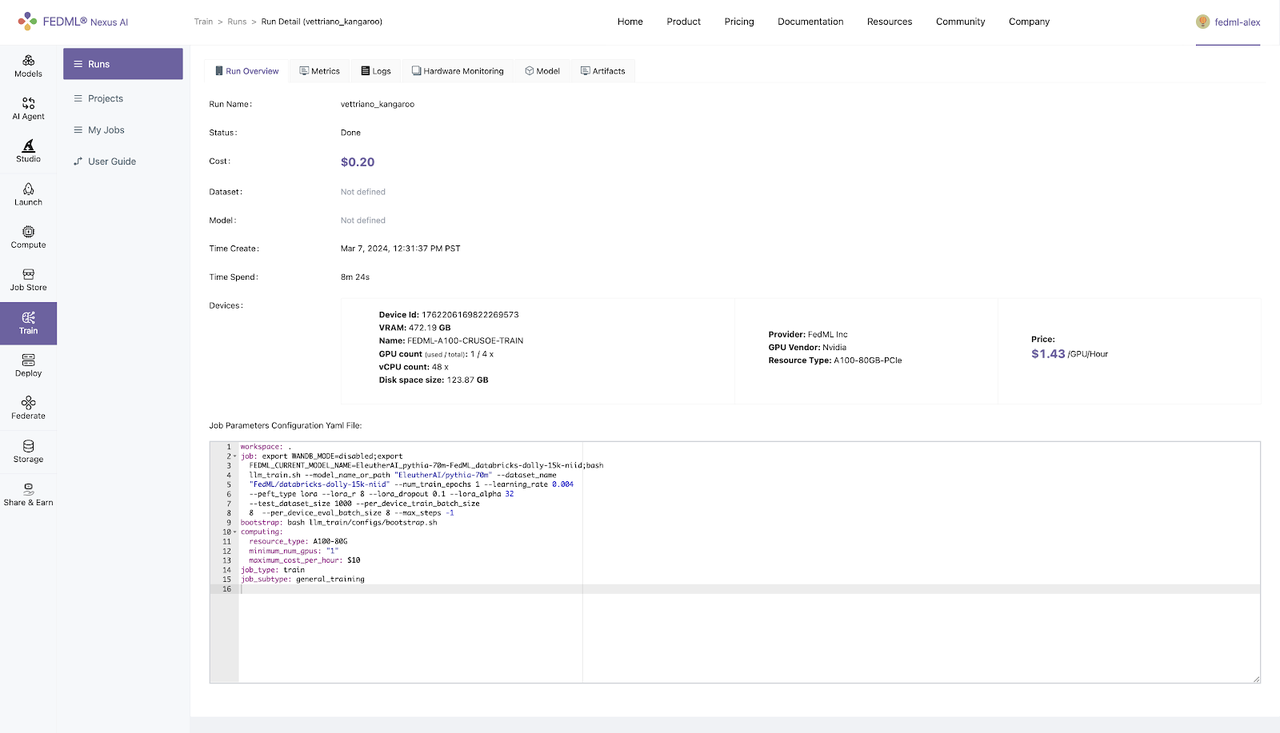Open the Studio section
This screenshot has height=733, width=1280.
pyautogui.click(x=28, y=152)
